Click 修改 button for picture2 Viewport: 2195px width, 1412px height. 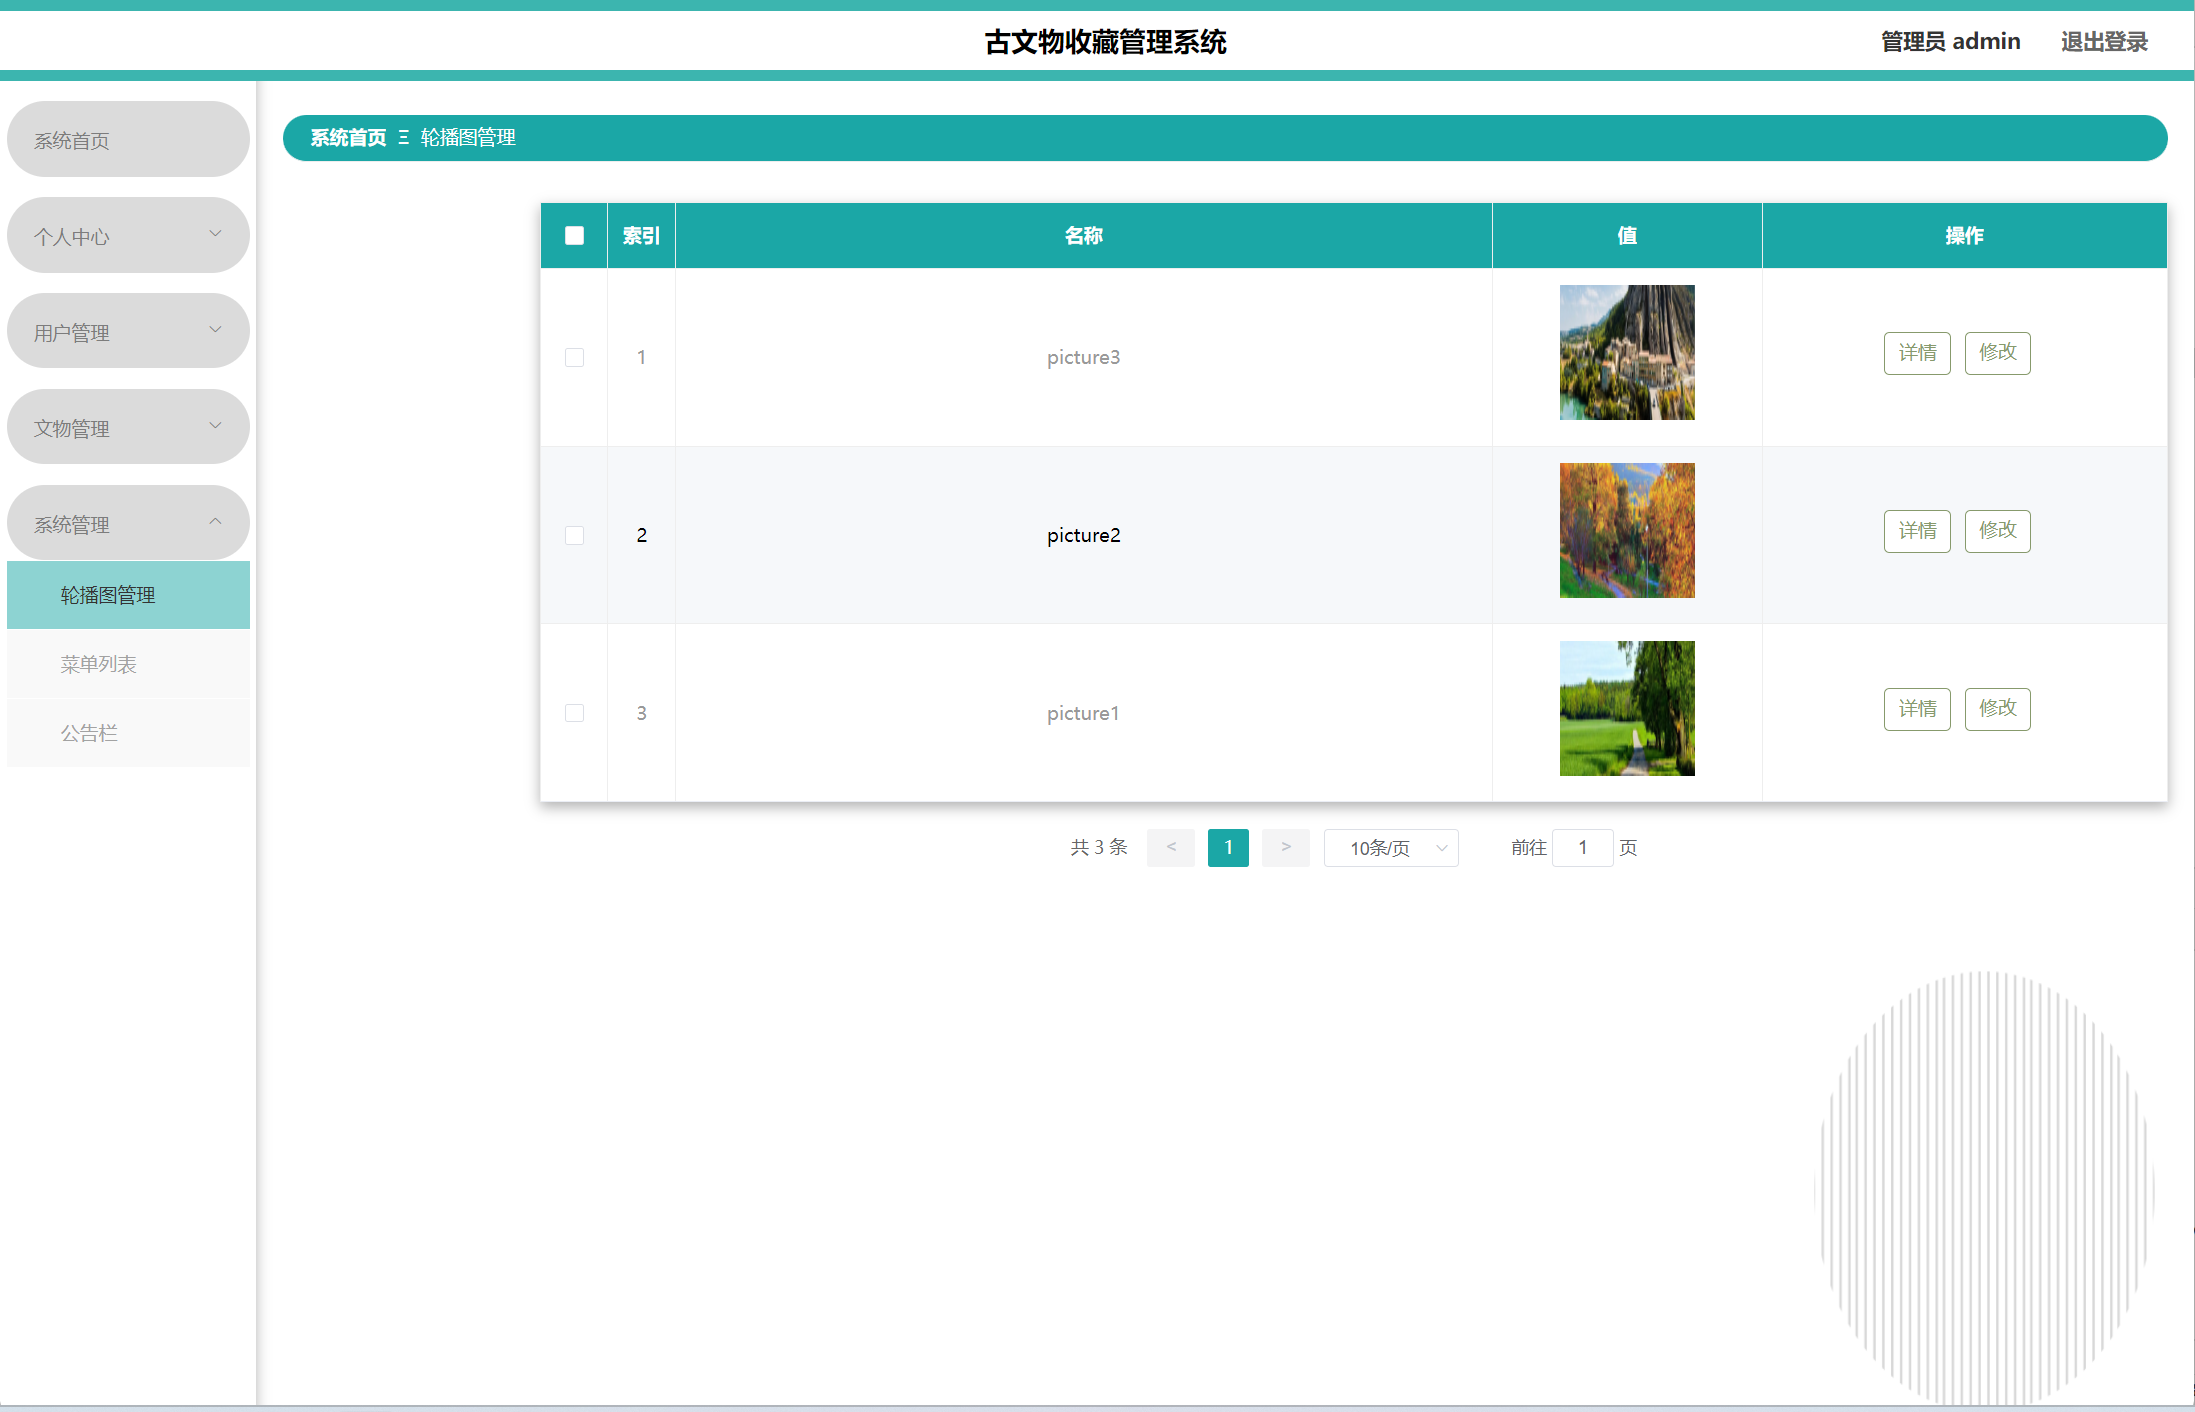pyautogui.click(x=1997, y=531)
